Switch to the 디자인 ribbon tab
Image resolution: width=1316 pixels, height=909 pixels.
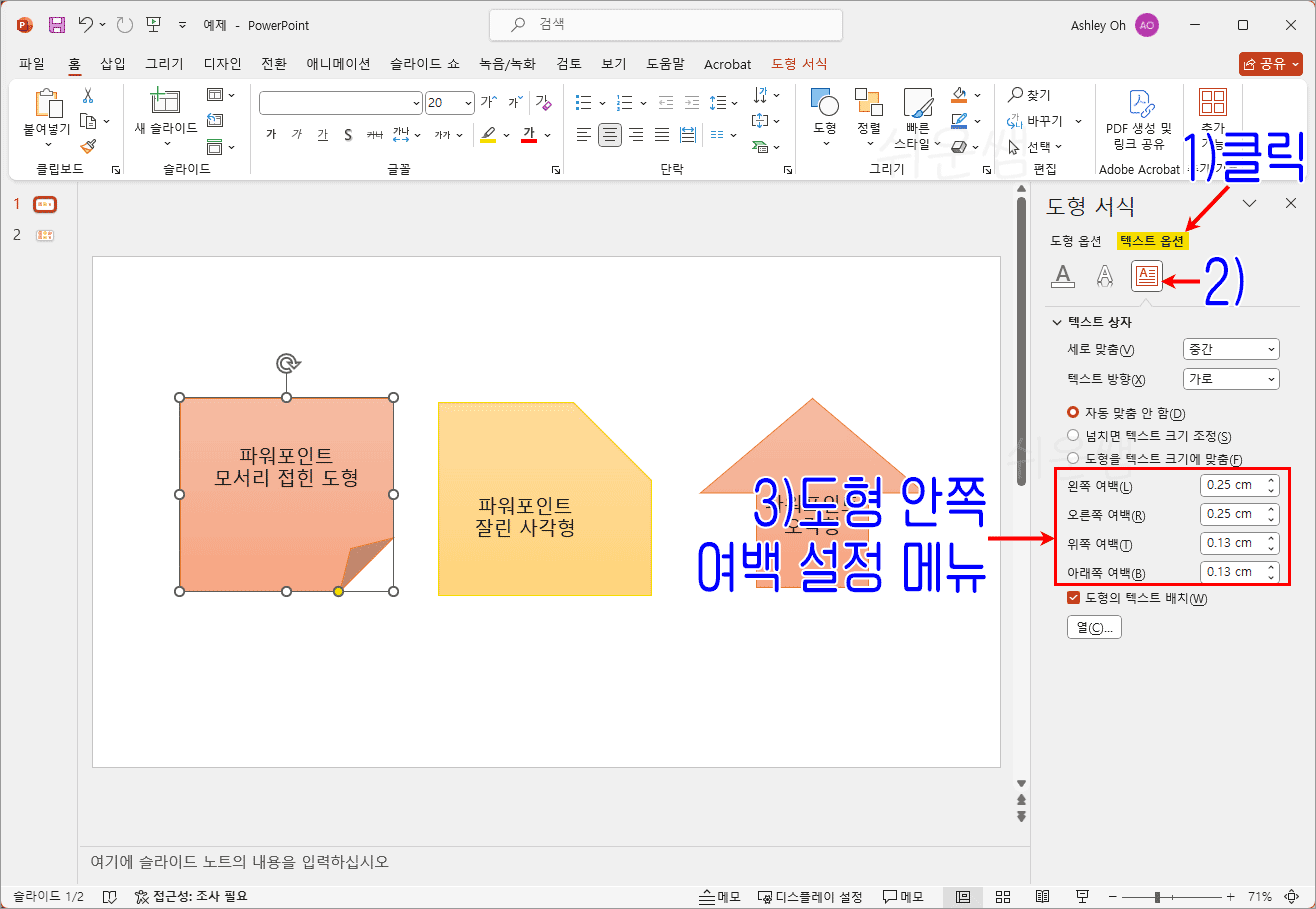pos(223,64)
